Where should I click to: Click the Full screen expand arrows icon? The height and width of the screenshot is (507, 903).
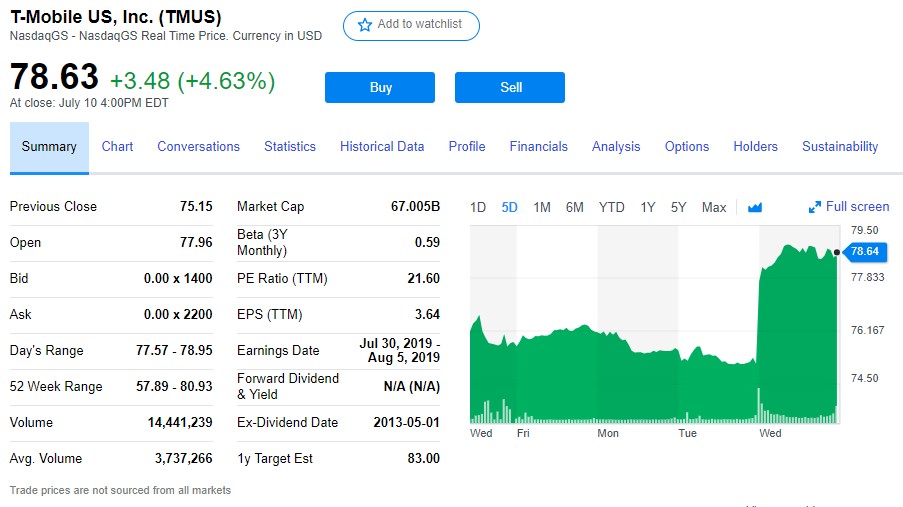(x=814, y=207)
